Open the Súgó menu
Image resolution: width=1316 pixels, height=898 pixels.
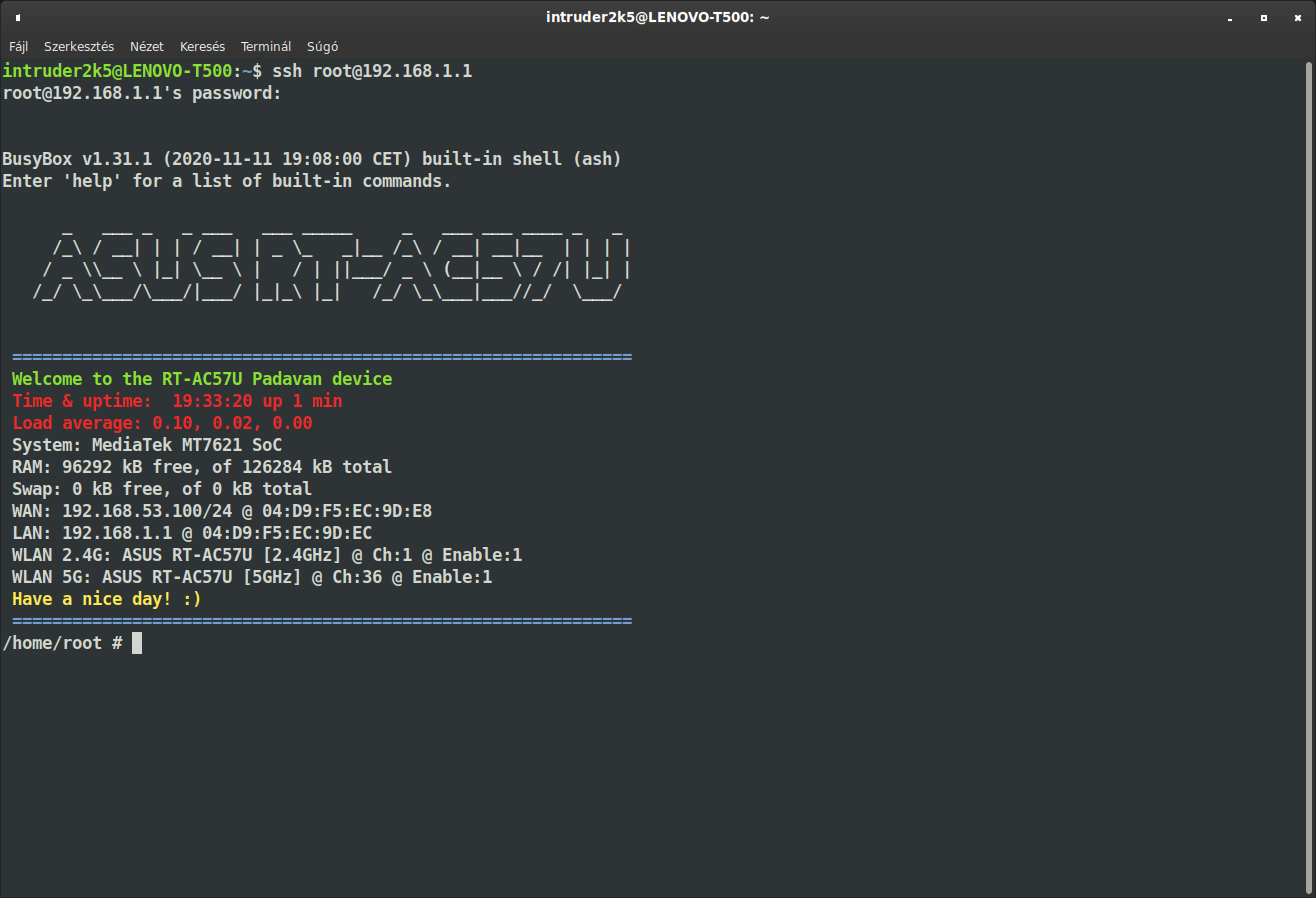click(x=322, y=46)
